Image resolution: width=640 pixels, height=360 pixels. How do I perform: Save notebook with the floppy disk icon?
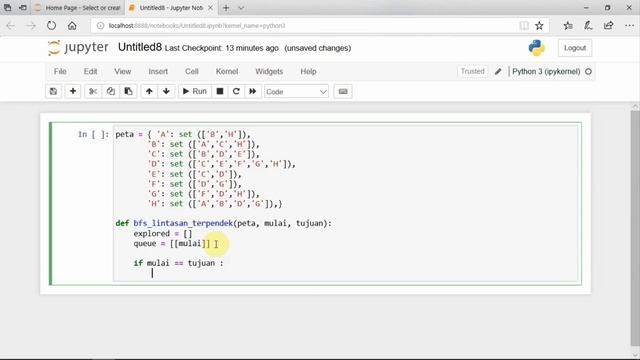(53, 91)
